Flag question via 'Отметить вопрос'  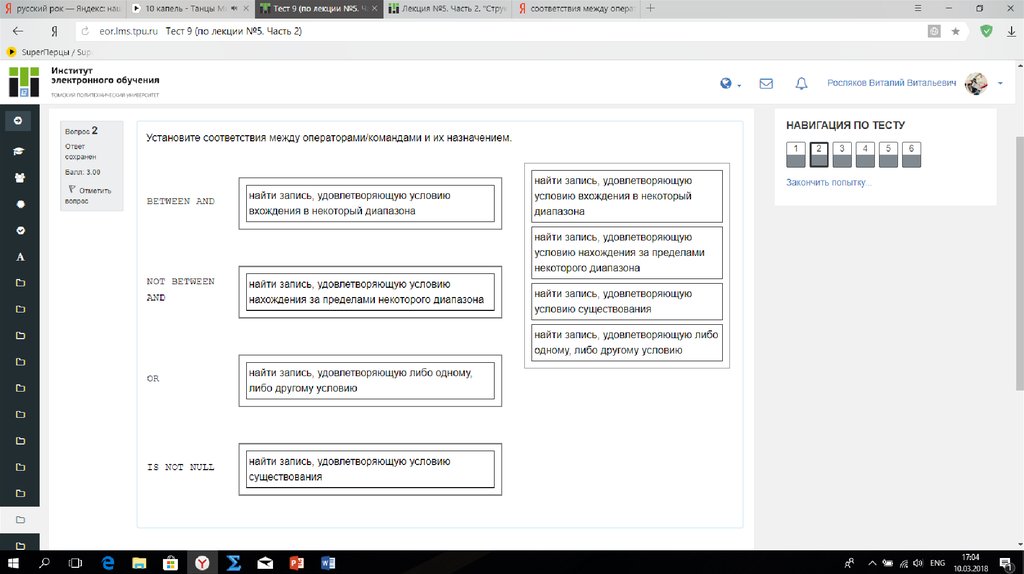coord(89,195)
